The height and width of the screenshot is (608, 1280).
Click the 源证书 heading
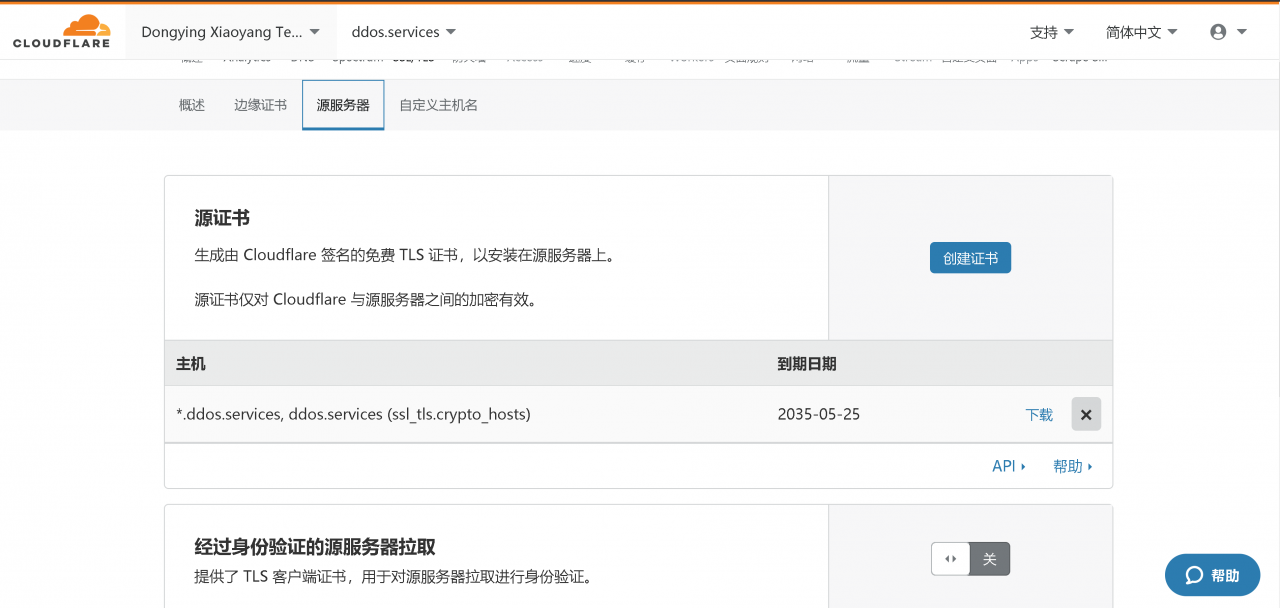point(222,218)
